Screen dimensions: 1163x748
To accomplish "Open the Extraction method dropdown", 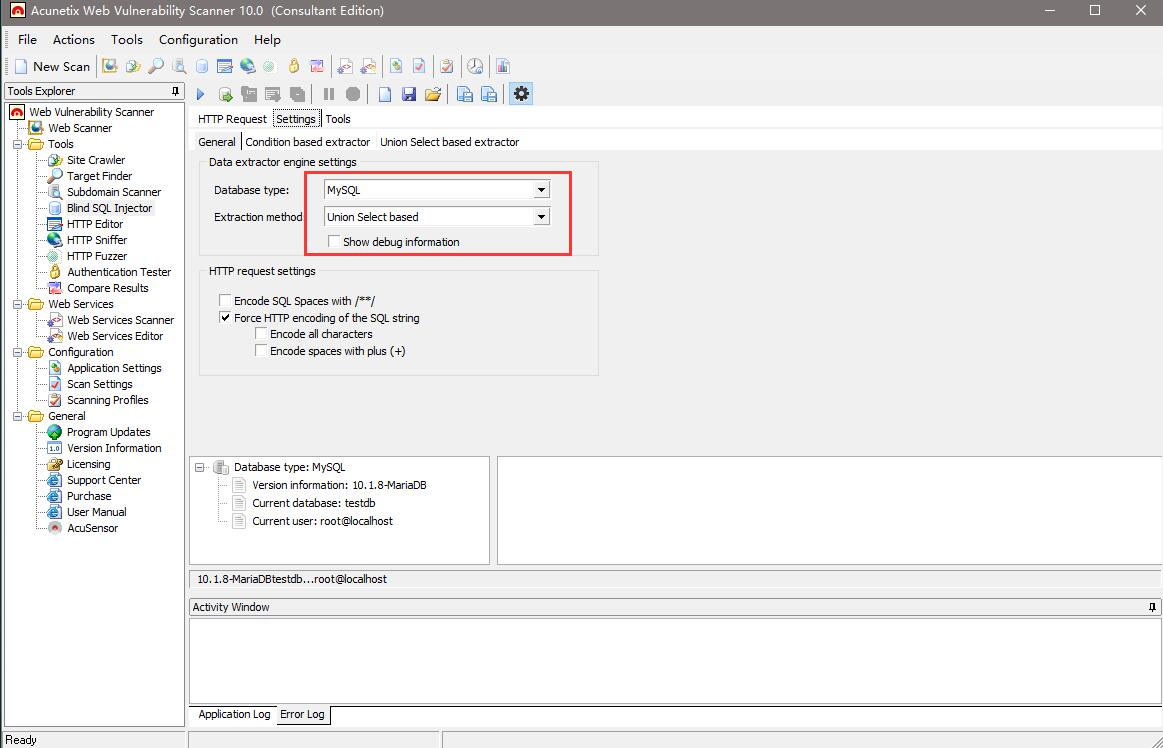I will pyautogui.click(x=541, y=217).
